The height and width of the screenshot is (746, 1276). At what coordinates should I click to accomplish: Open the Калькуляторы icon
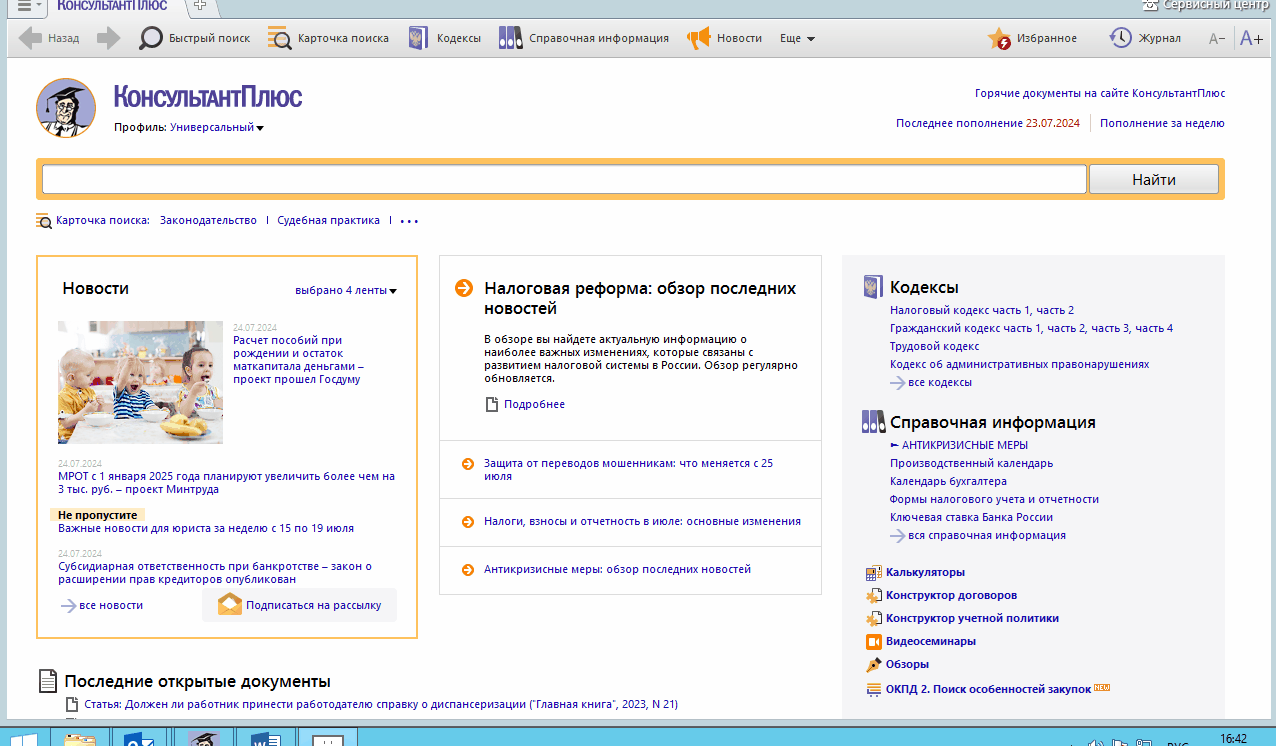coord(873,573)
